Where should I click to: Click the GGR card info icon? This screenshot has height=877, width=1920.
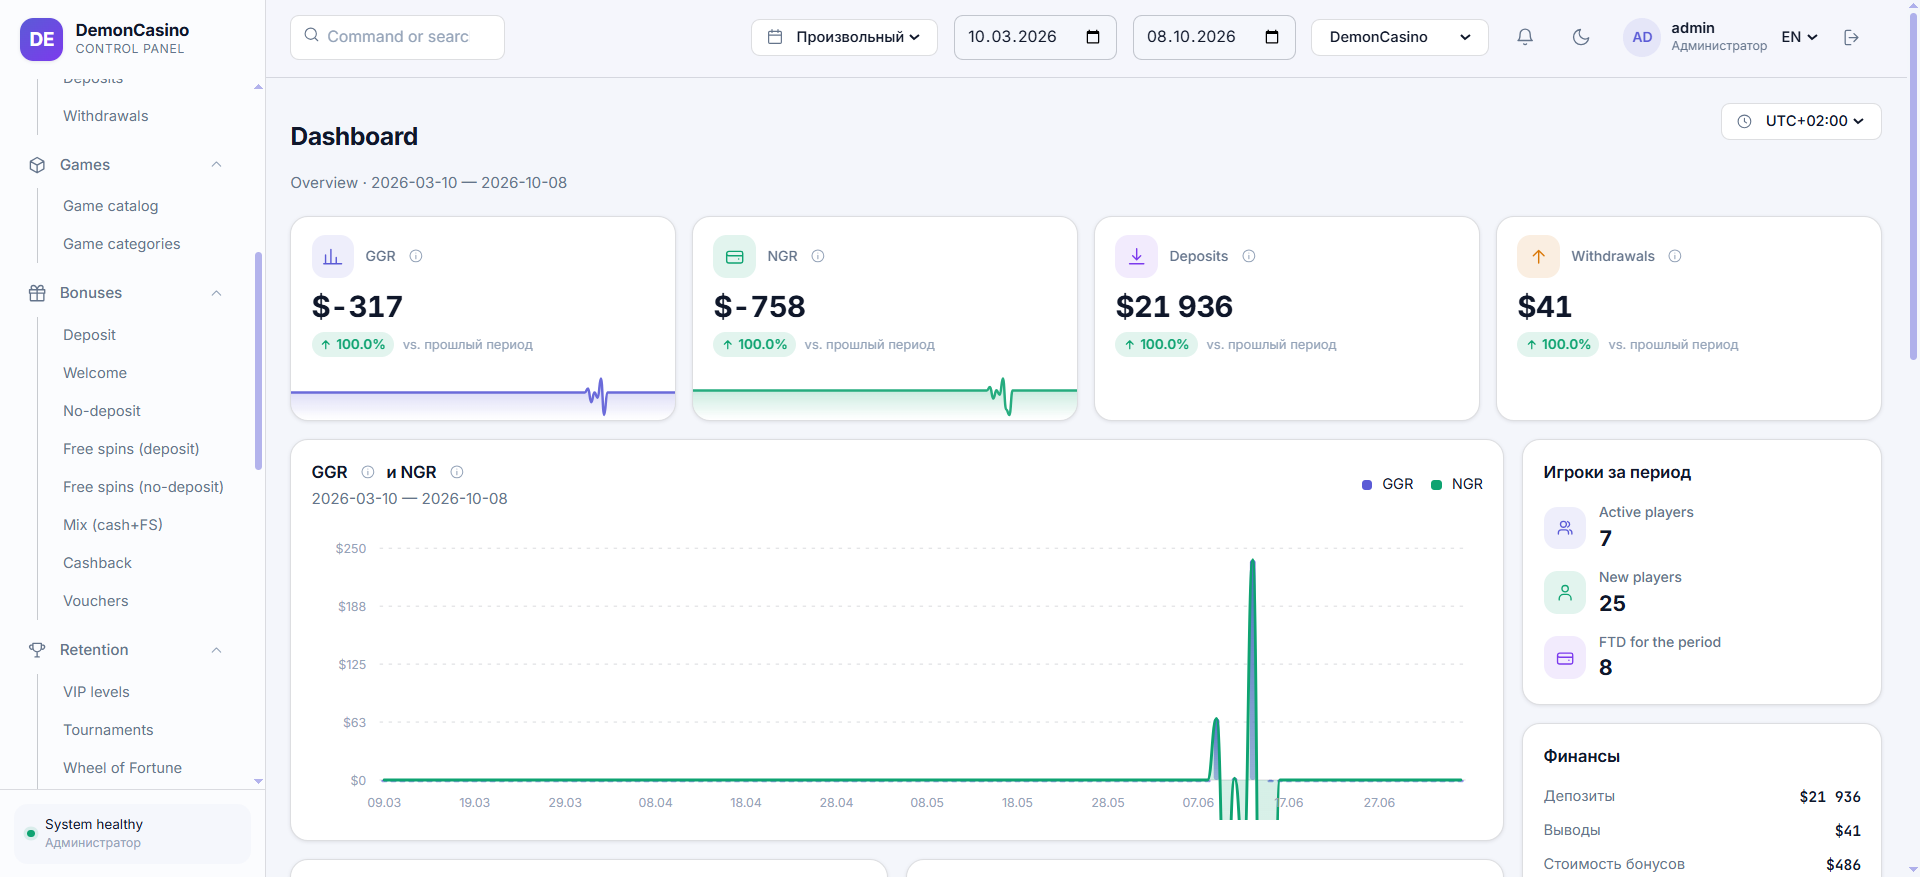(416, 256)
